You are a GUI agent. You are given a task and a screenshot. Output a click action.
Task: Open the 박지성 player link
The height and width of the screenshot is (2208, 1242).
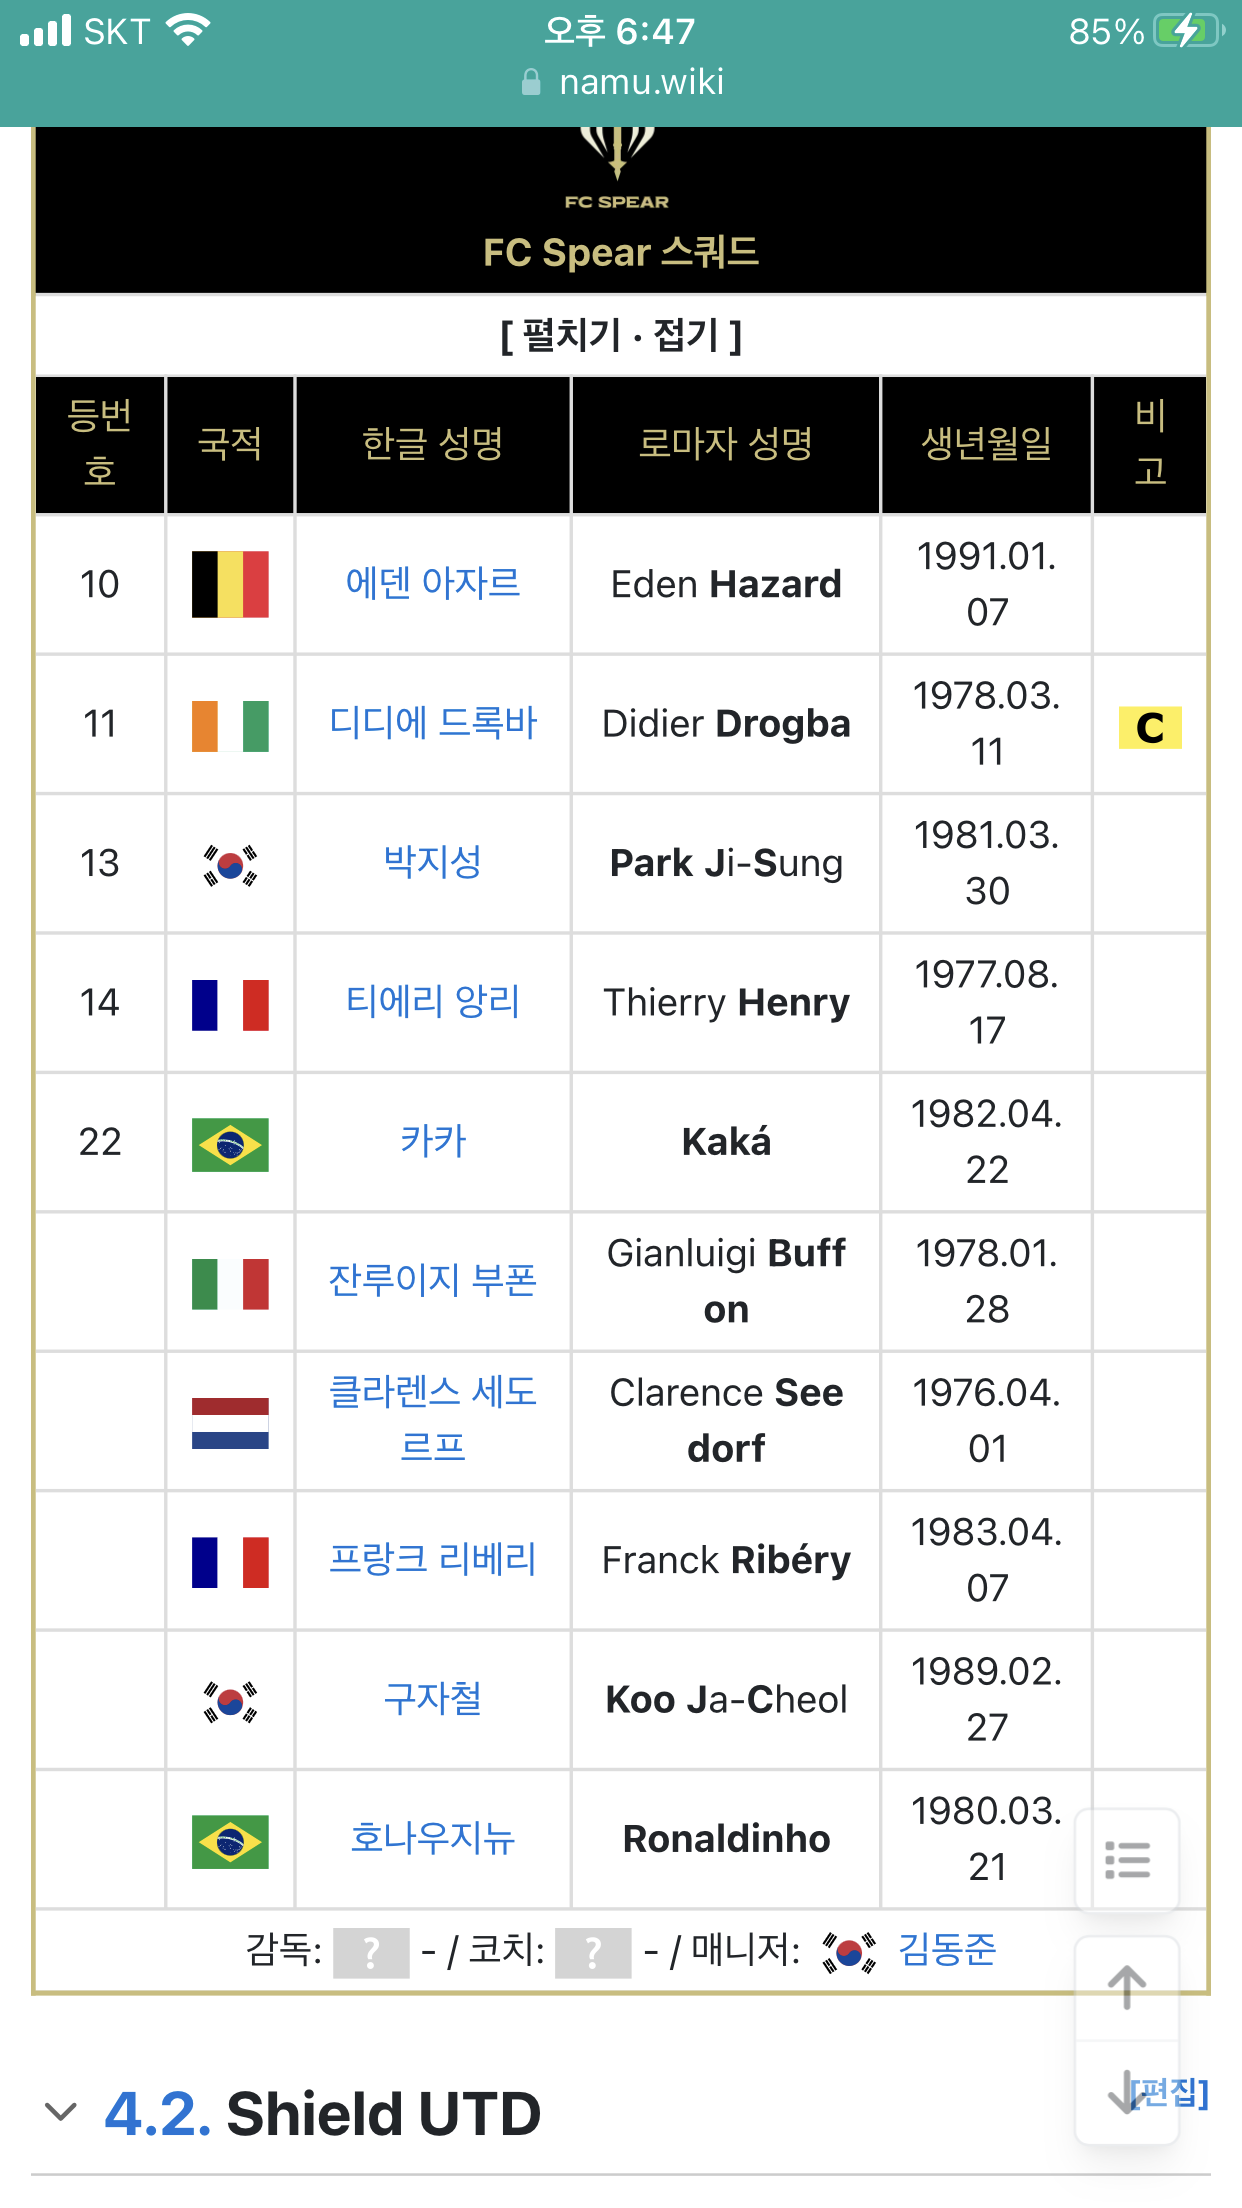[x=433, y=862]
